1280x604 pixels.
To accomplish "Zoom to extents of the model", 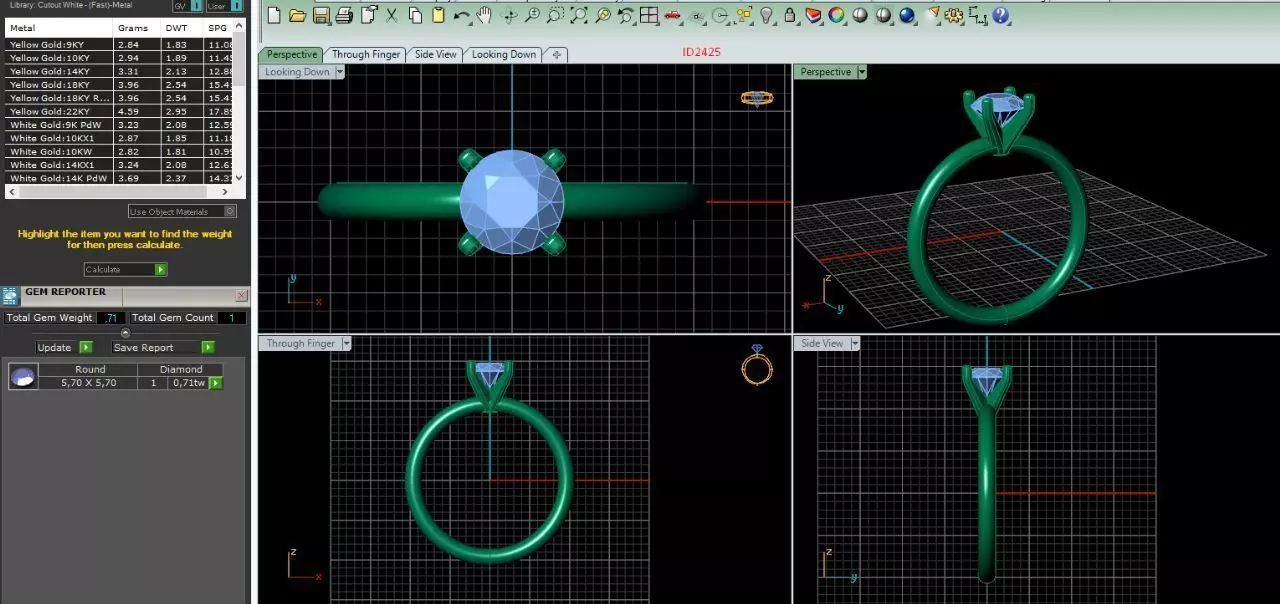I will coord(580,15).
